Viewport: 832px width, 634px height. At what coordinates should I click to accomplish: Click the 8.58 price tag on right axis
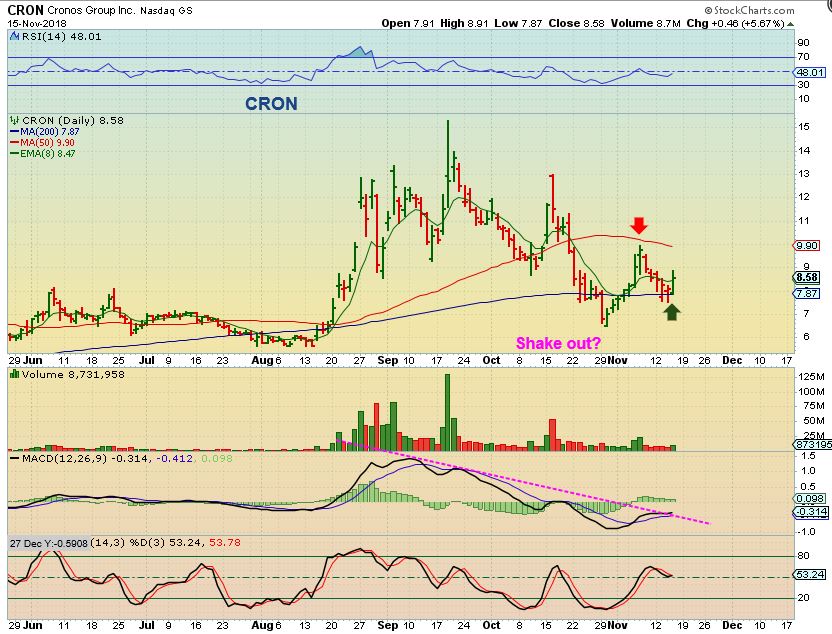click(807, 277)
